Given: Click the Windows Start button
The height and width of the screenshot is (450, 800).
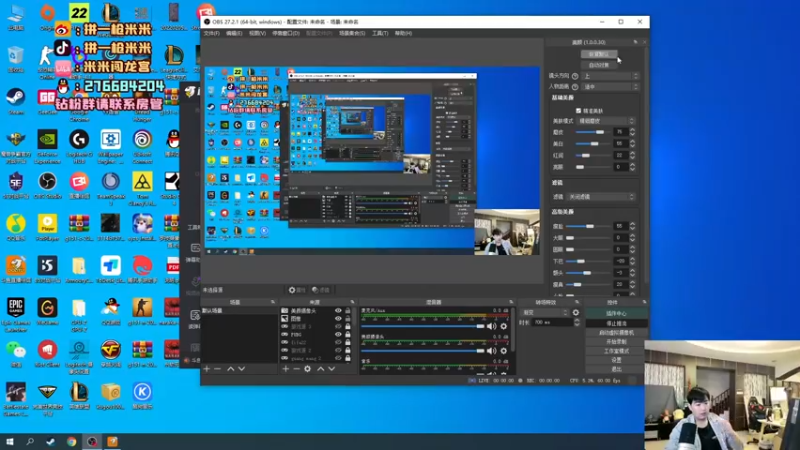Looking at the screenshot, I should tap(10, 441).
